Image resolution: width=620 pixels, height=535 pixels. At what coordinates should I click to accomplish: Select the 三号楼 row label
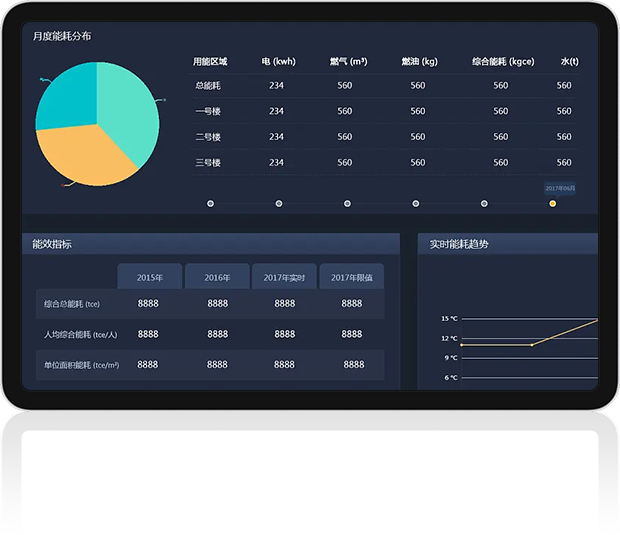point(208,163)
